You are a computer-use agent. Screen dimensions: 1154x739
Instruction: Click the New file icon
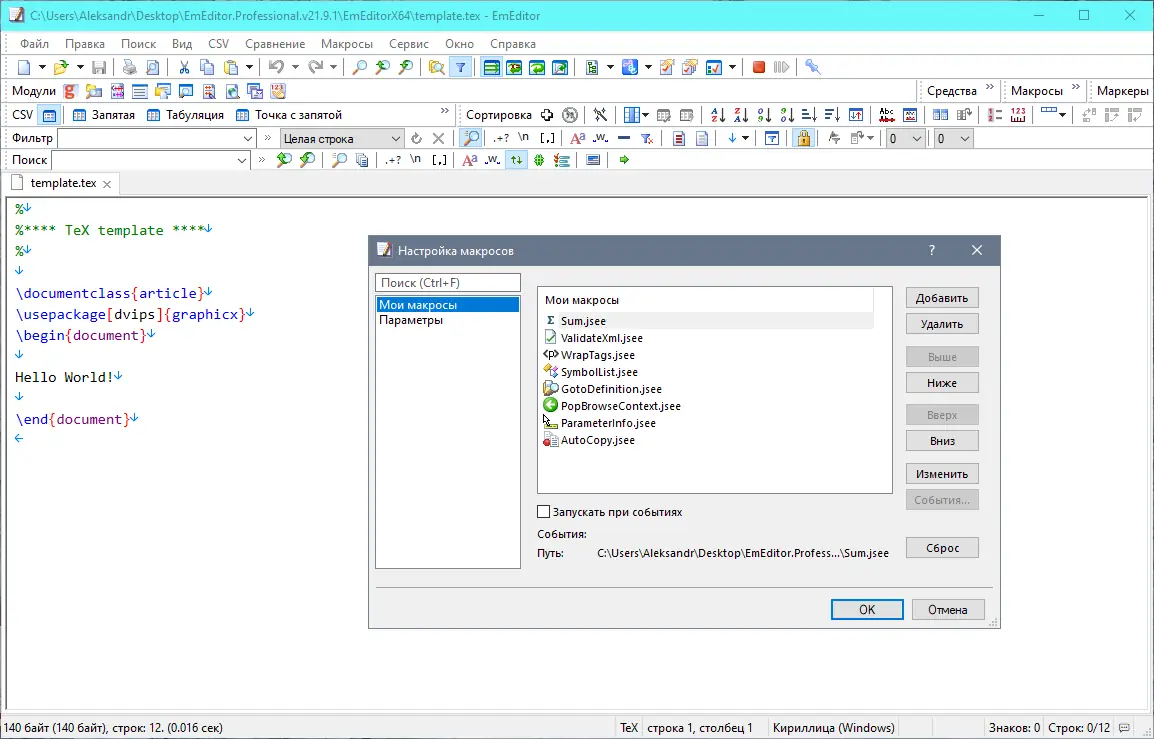coord(24,68)
